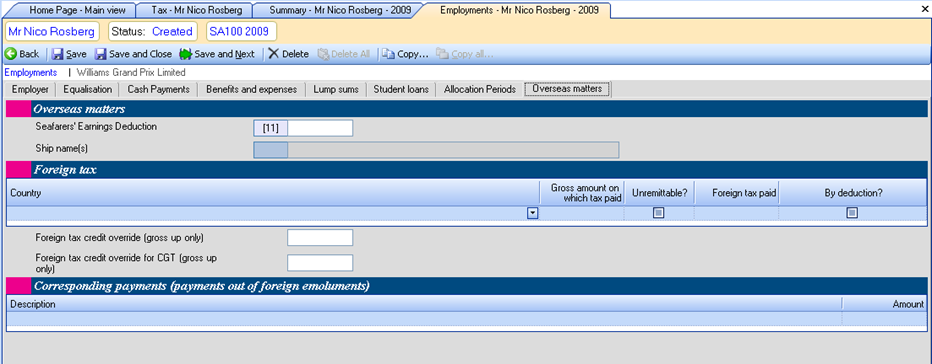Click the Amount column header
Screen dimensions: 932x364
point(884,304)
